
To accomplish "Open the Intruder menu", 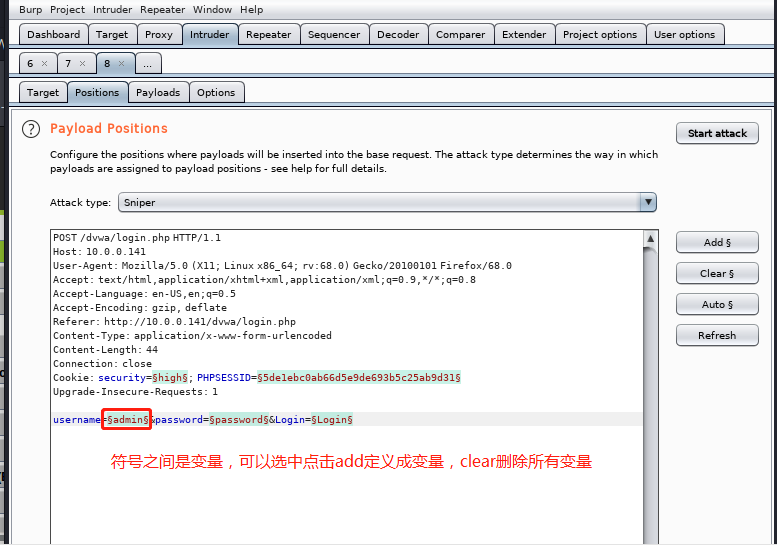I will point(112,9).
